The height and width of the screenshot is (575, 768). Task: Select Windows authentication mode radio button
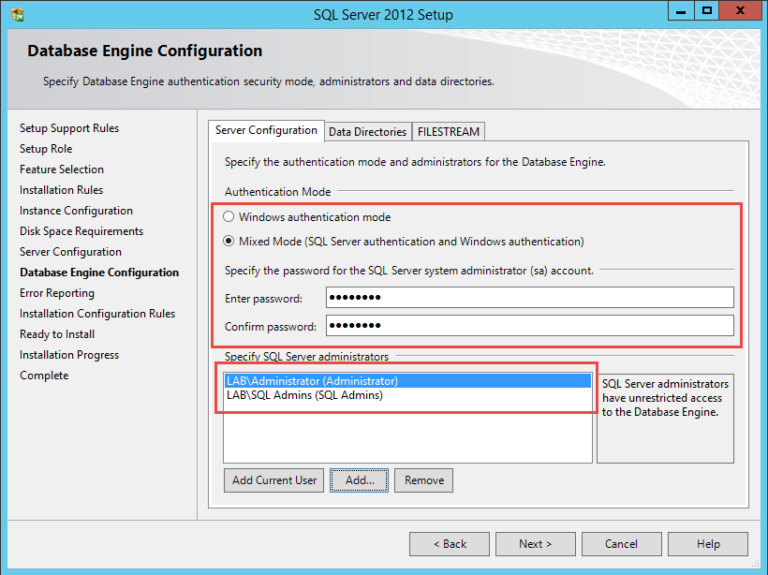[x=229, y=217]
